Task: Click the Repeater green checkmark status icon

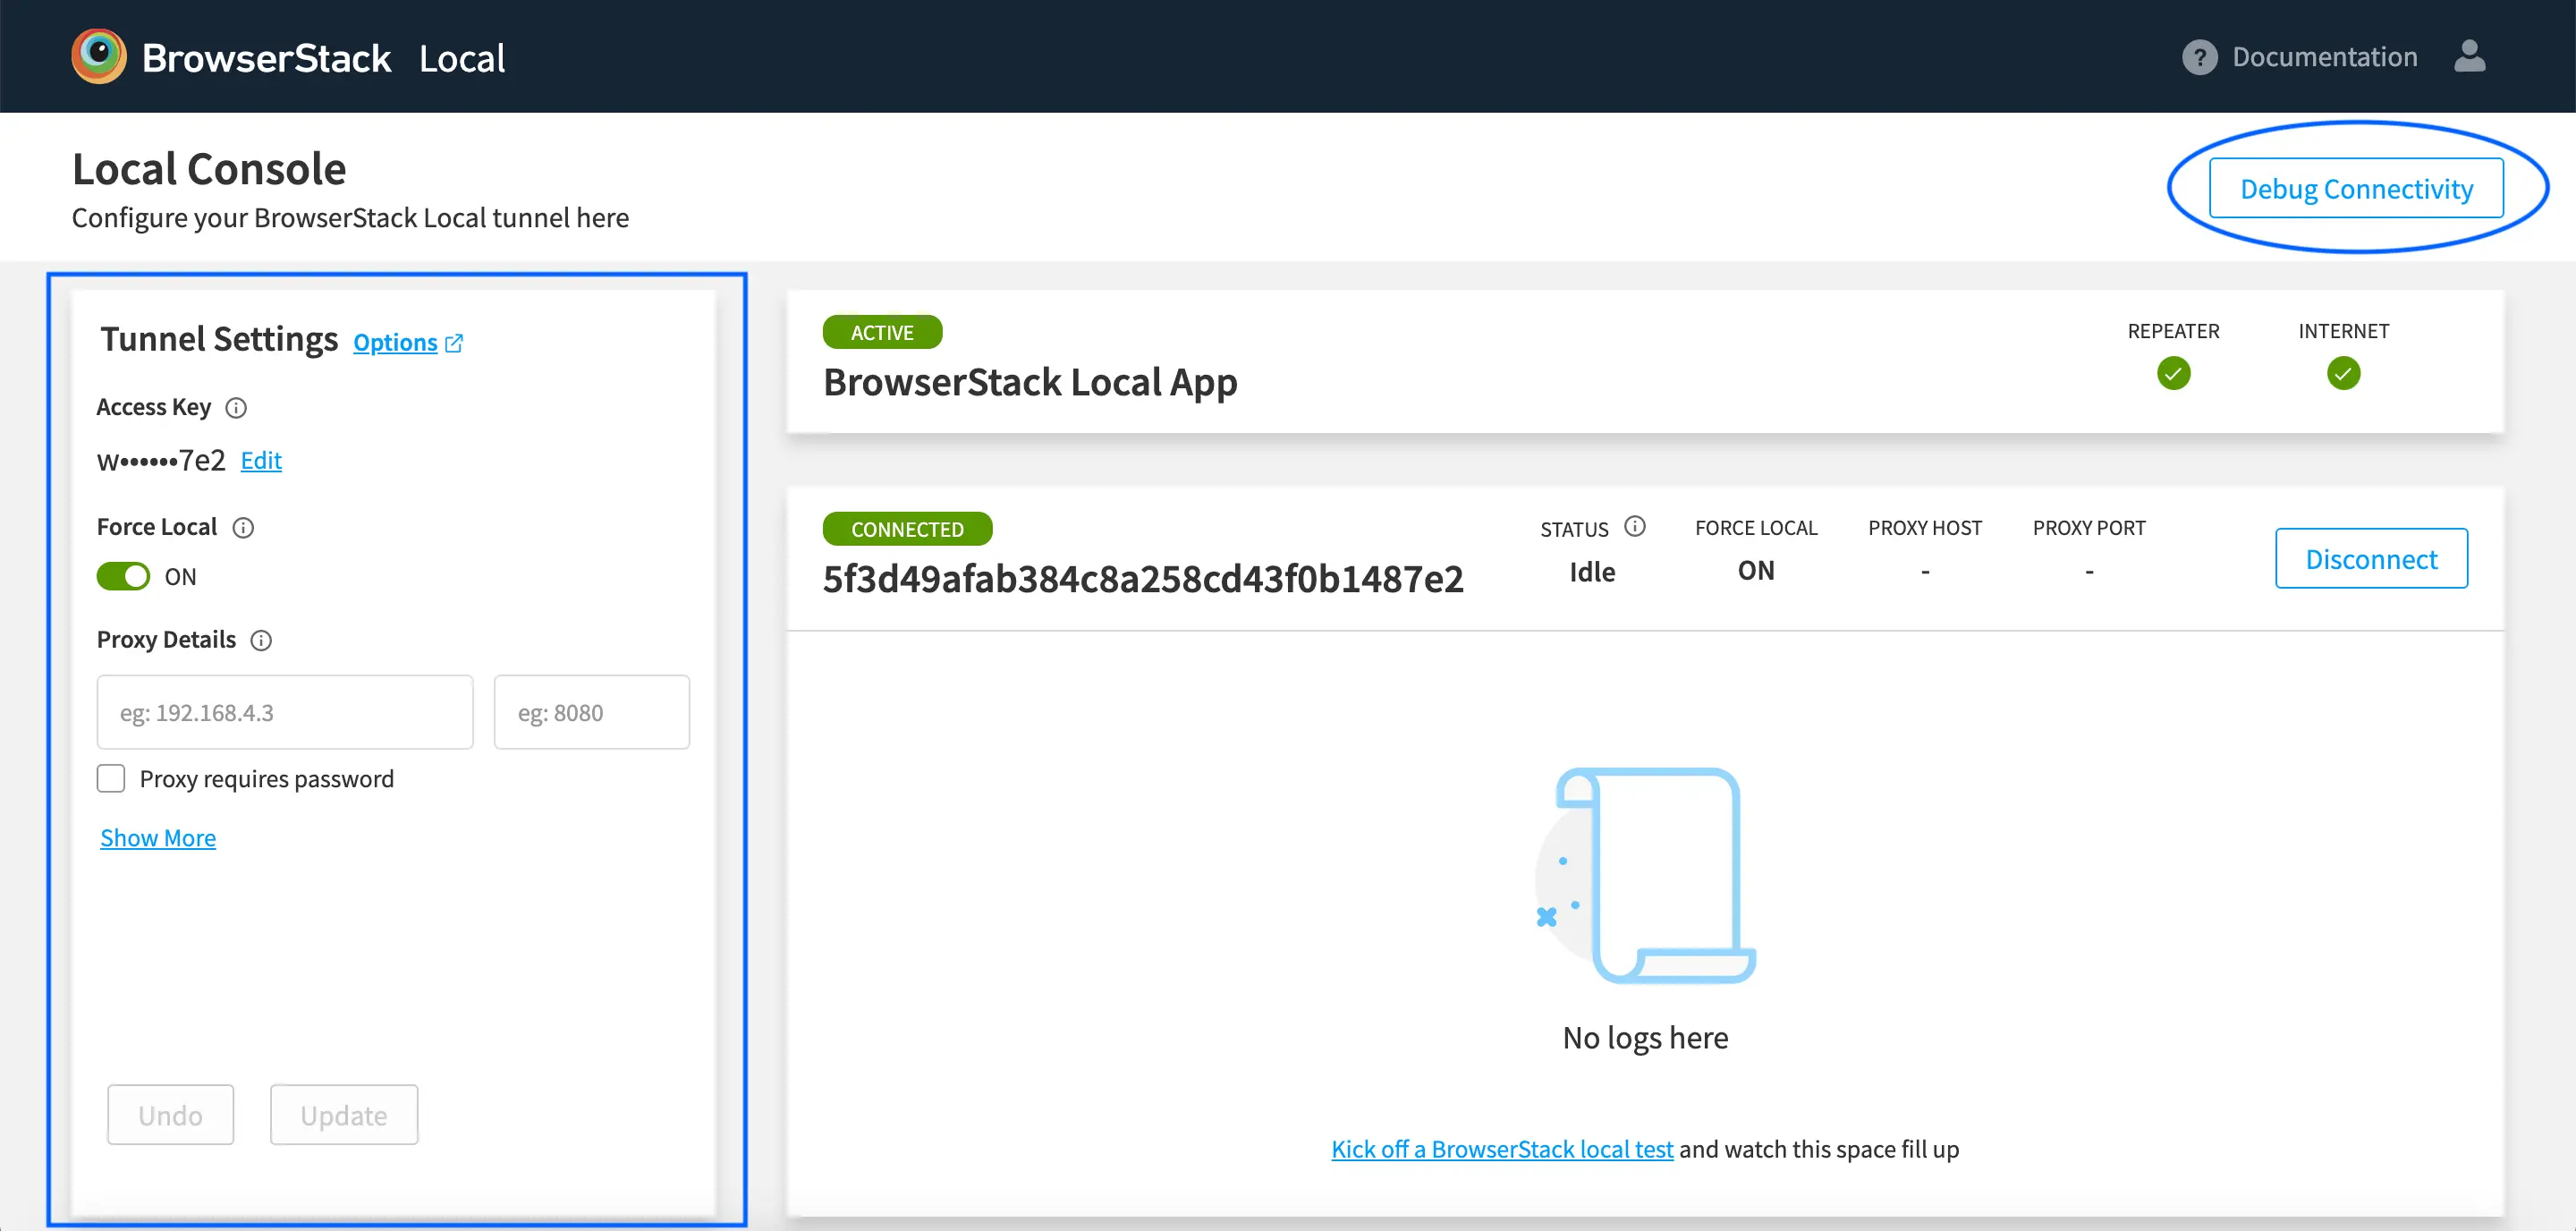Action: point(2173,374)
